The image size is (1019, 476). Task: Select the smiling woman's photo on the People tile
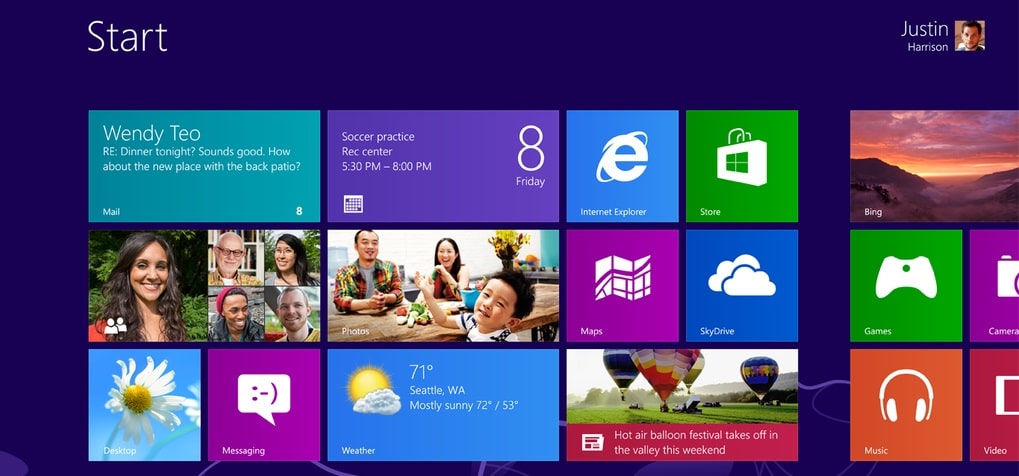tap(148, 285)
